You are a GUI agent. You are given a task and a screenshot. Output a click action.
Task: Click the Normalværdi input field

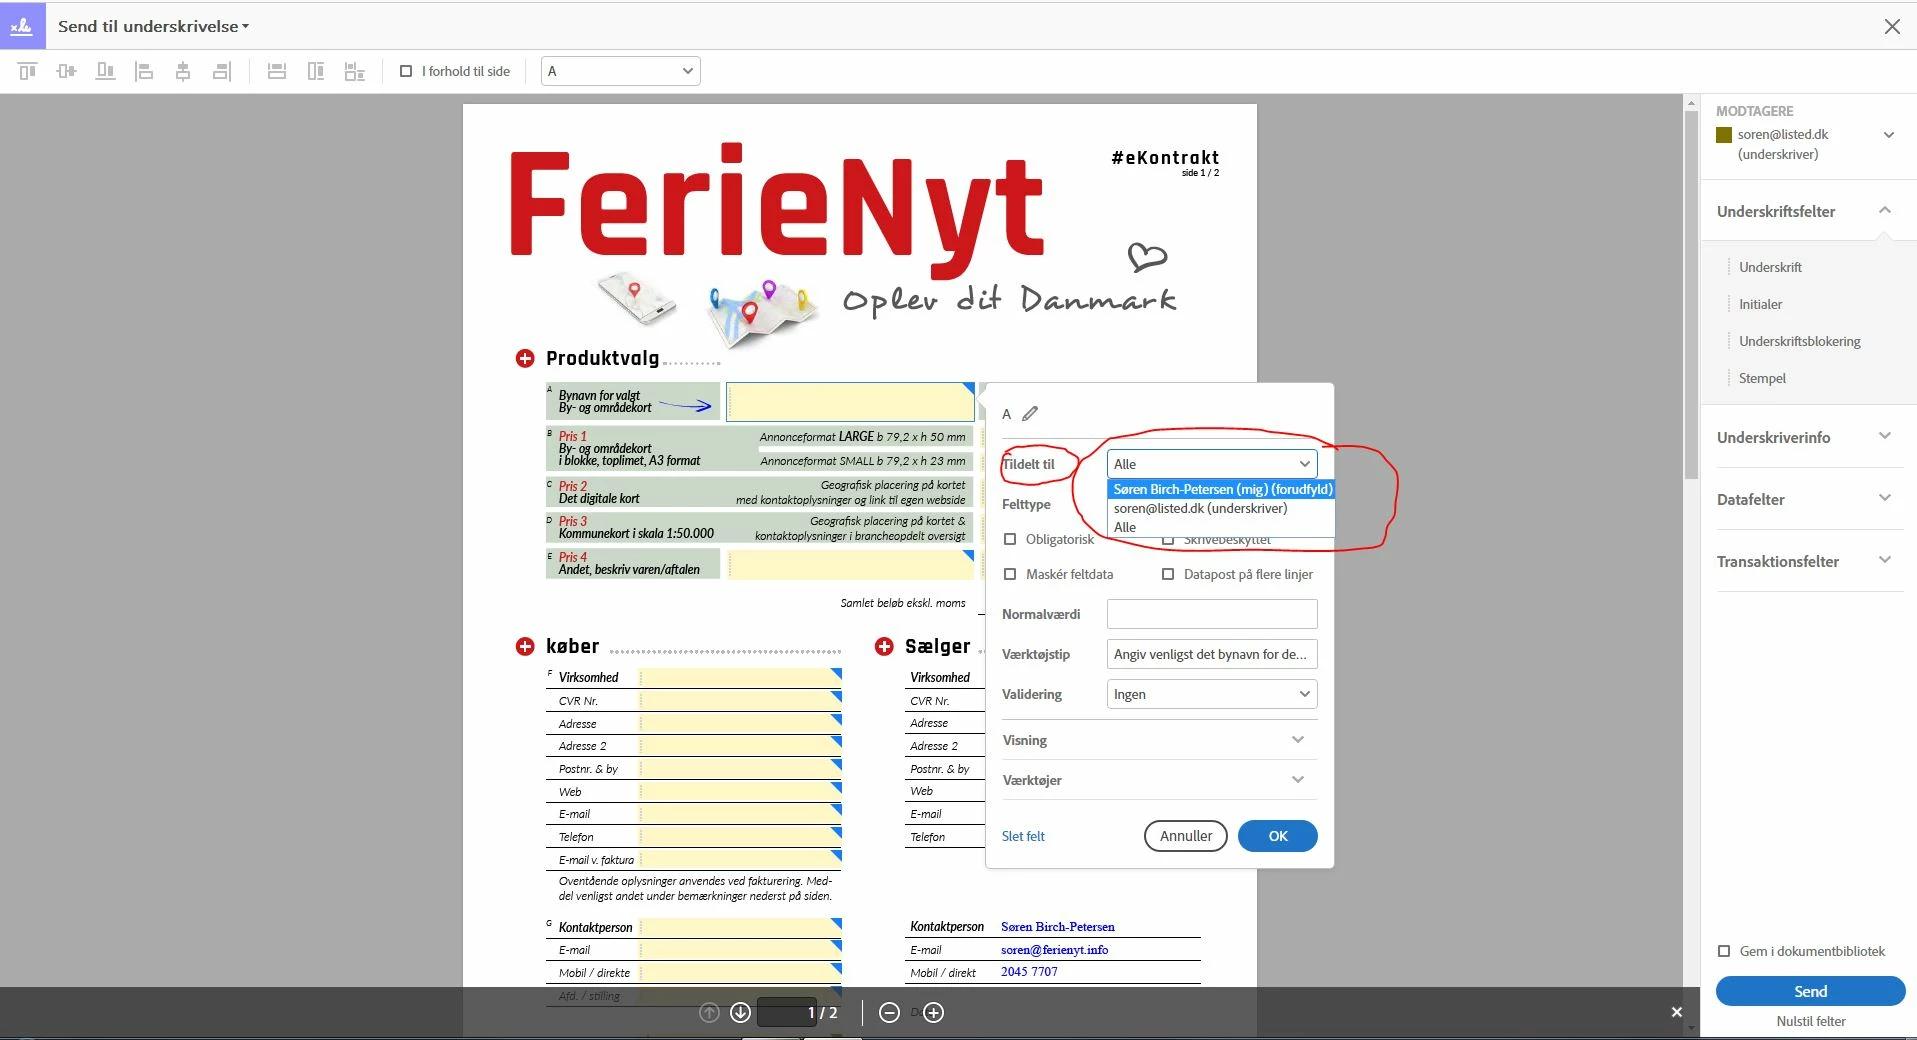(x=1212, y=614)
